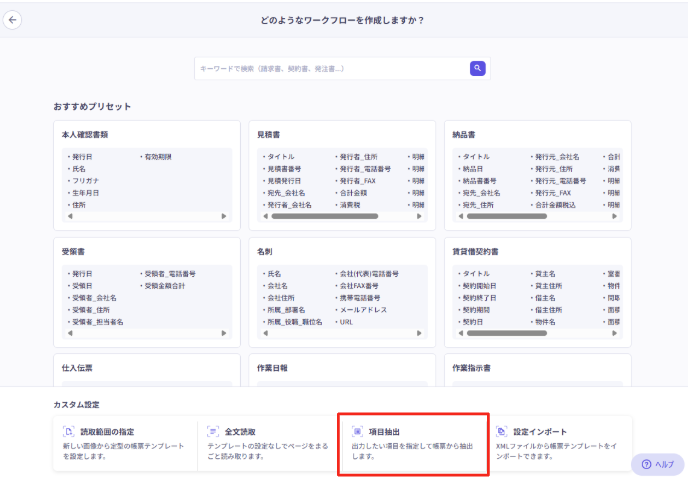Choose the 名刺 preset card
688x479 pixels.
tap(341, 251)
